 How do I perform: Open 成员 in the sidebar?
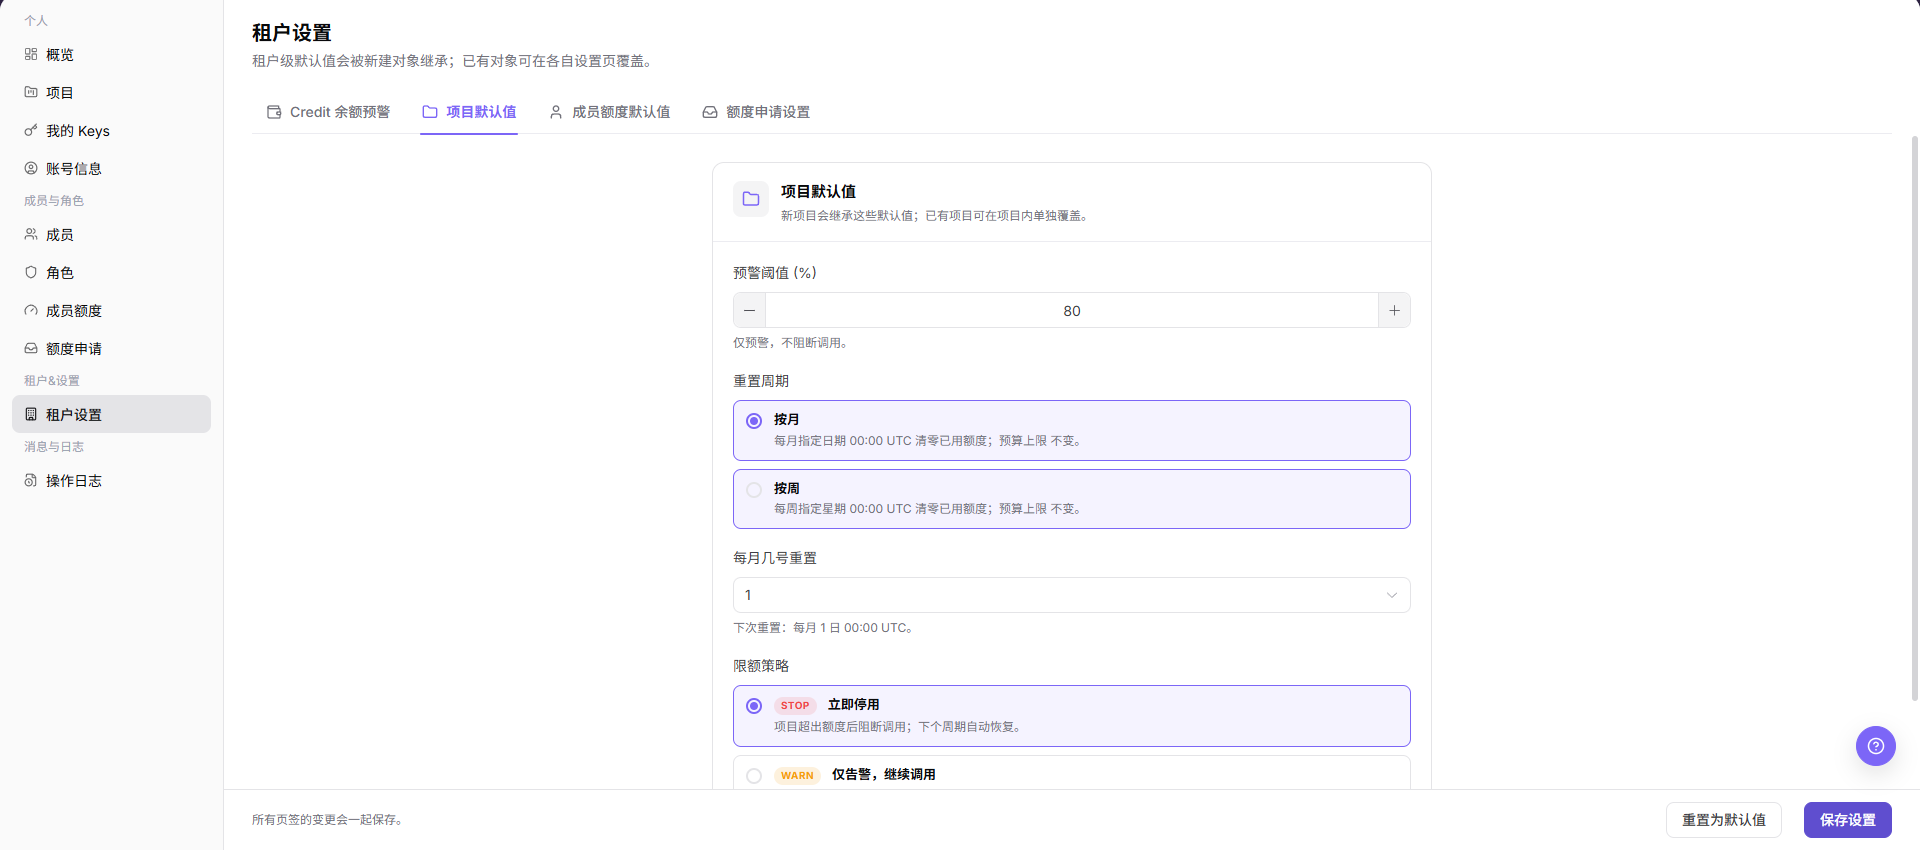click(111, 234)
